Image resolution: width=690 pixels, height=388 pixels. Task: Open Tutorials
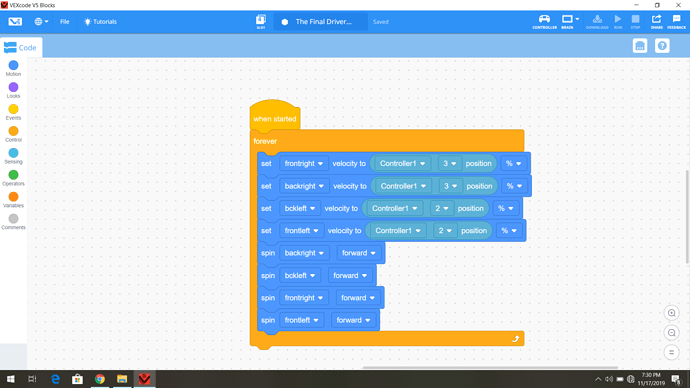pyautogui.click(x=100, y=22)
